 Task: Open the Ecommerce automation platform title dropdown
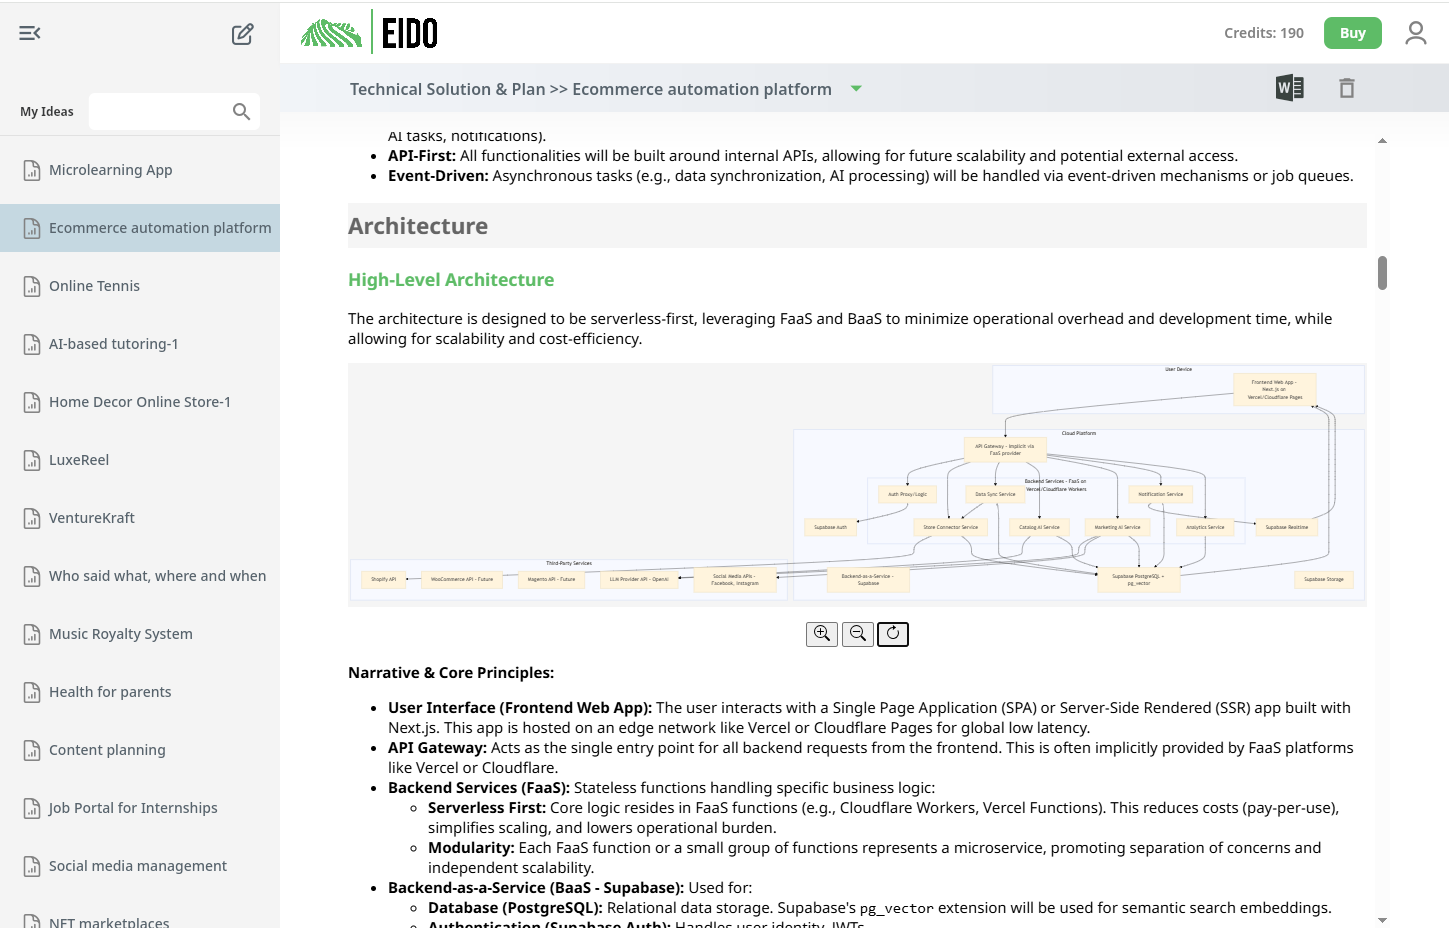tap(856, 89)
